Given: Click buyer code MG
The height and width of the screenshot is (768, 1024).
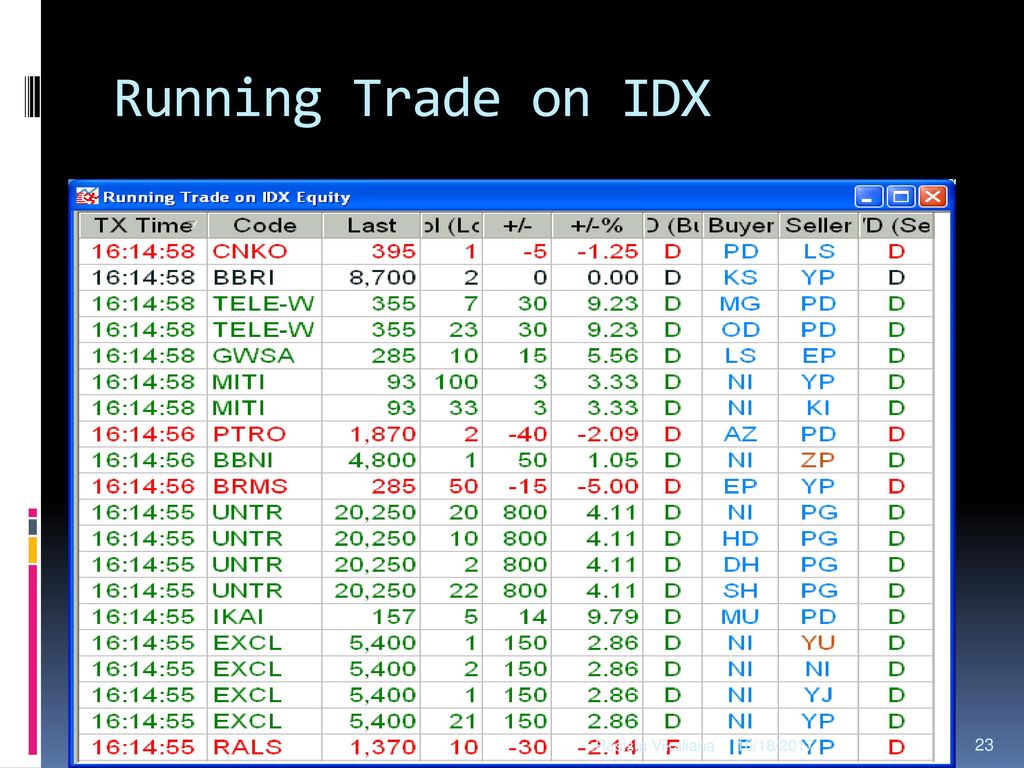Looking at the screenshot, I should point(741,304).
